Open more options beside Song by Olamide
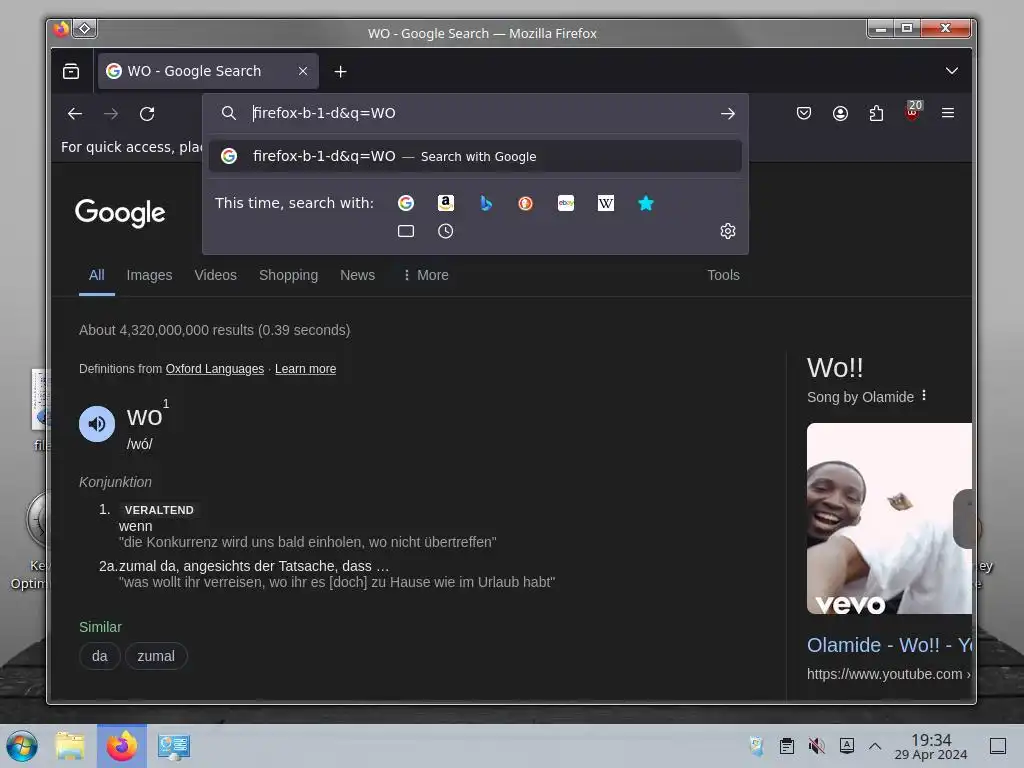The height and width of the screenshot is (768, 1024). 924,396
